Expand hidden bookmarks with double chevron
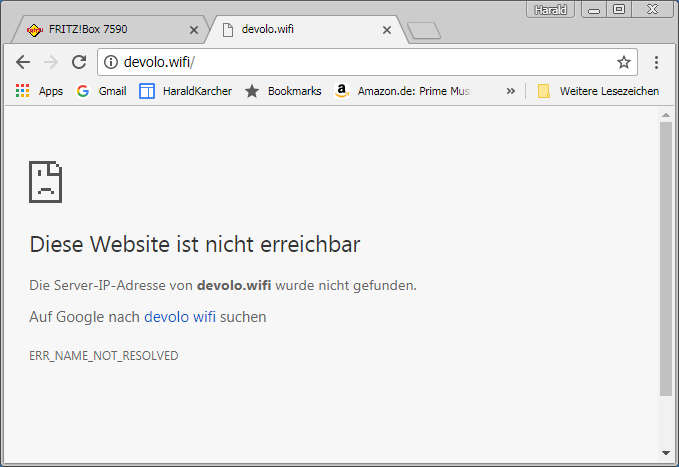The width and height of the screenshot is (679, 467). pyautogui.click(x=511, y=91)
